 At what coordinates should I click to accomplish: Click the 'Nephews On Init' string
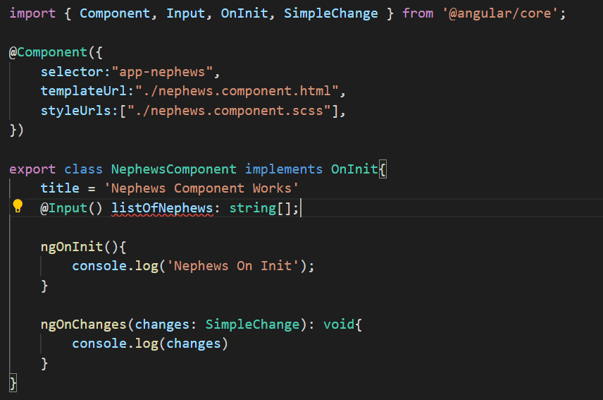click(232, 266)
